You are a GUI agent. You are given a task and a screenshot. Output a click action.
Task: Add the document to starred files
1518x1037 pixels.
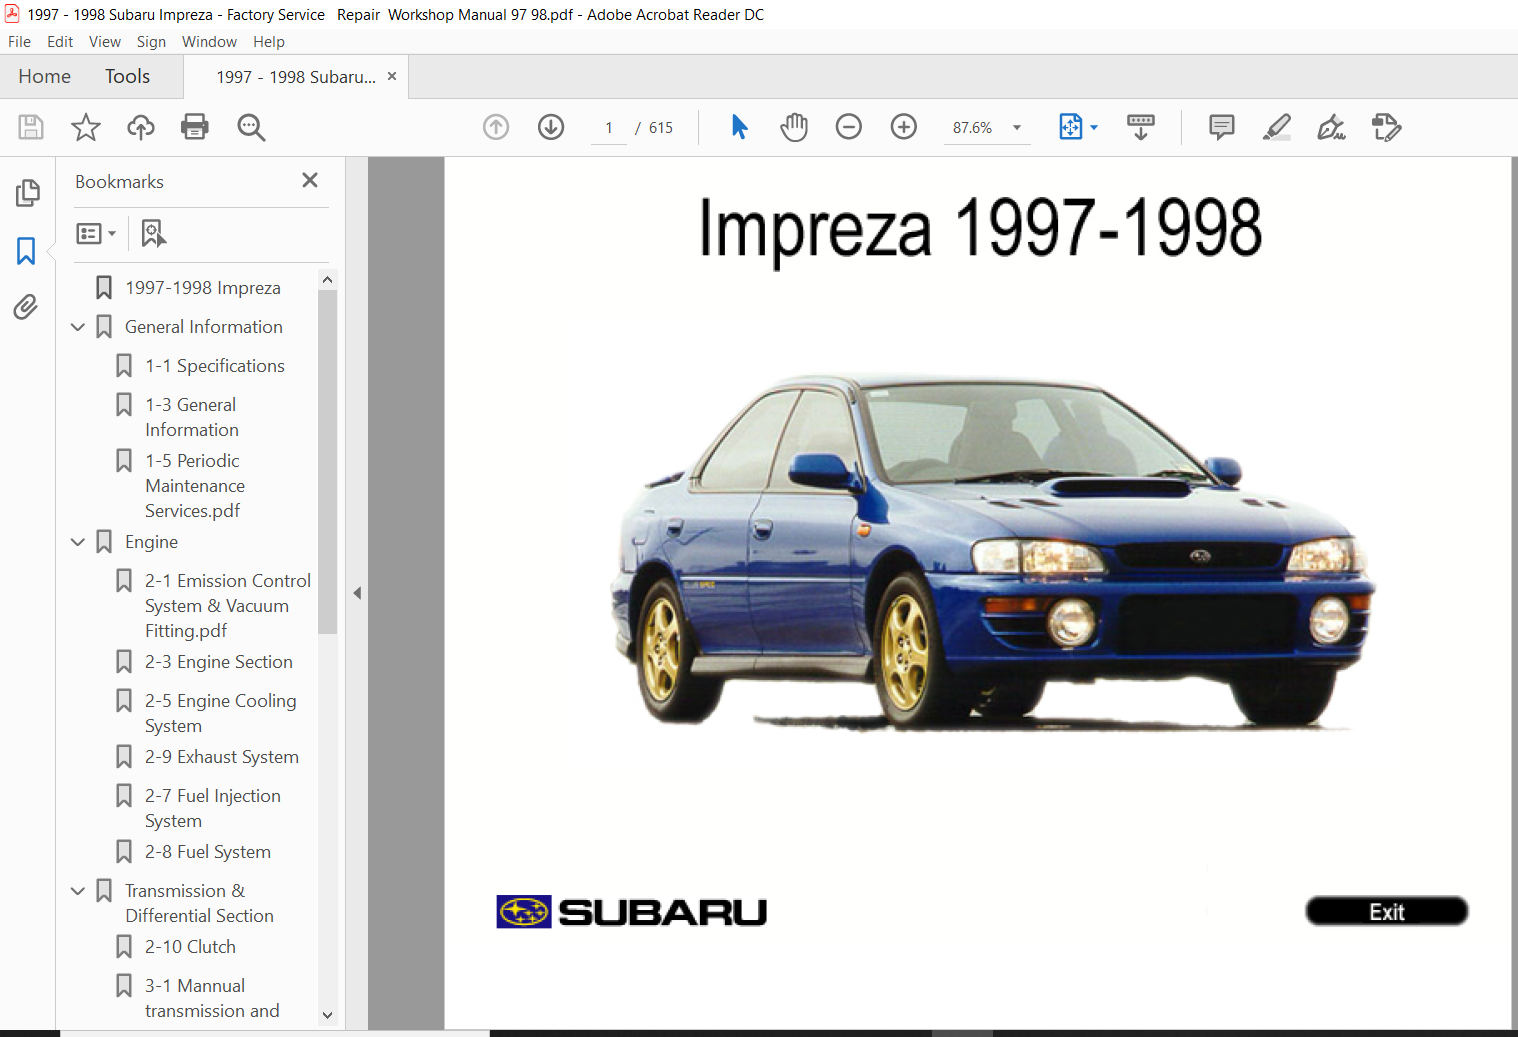[86, 127]
